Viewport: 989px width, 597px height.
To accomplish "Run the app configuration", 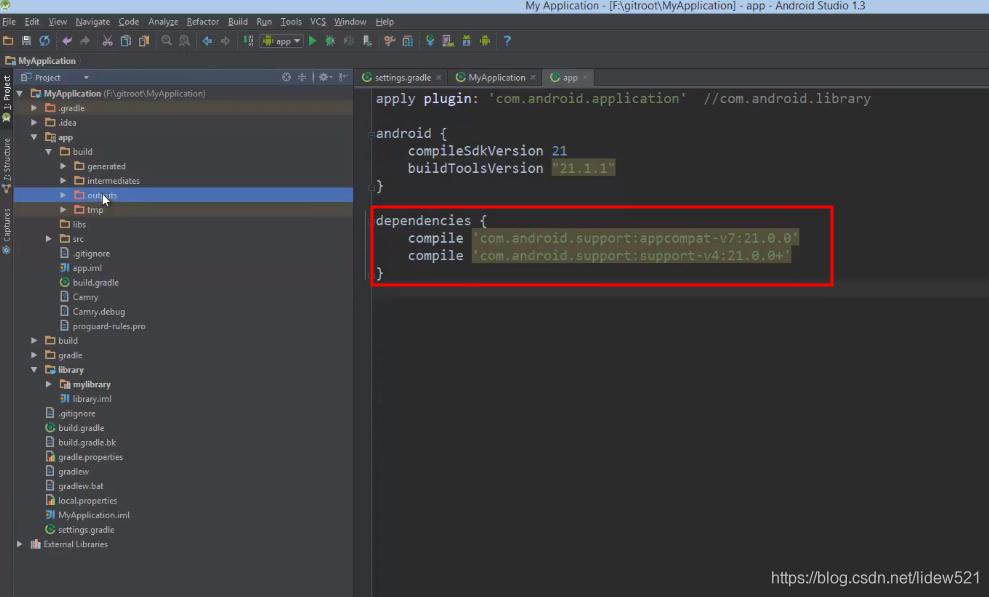I will [x=312, y=41].
